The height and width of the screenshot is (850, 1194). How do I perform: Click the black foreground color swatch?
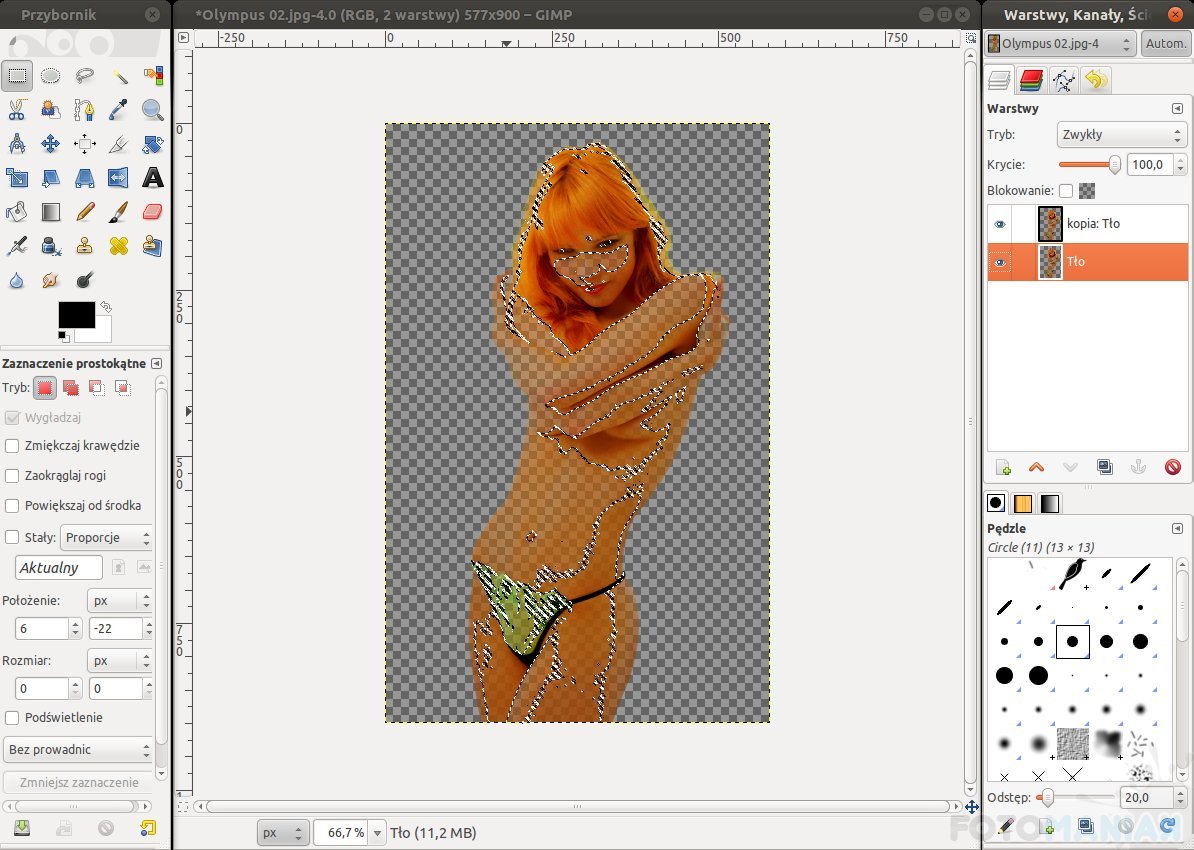pos(76,314)
